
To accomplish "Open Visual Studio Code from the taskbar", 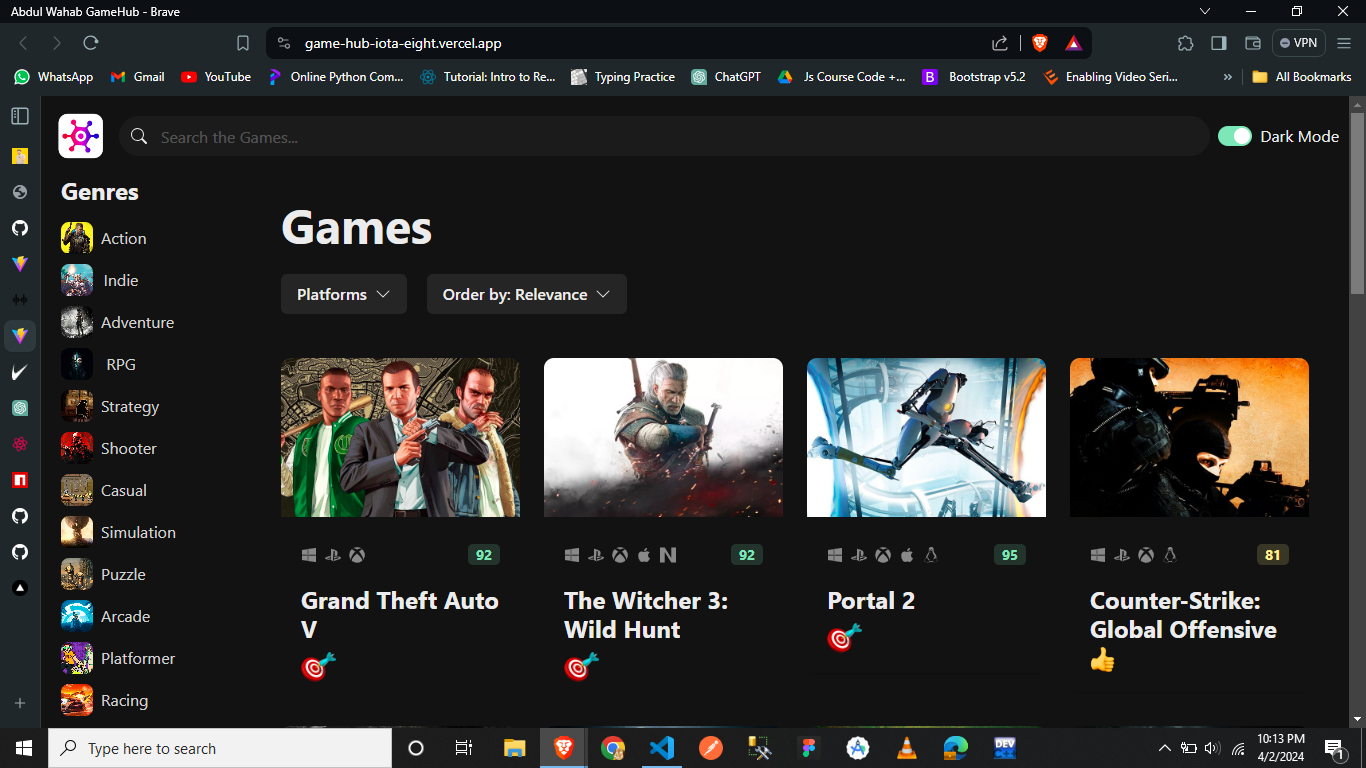I will 662,748.
